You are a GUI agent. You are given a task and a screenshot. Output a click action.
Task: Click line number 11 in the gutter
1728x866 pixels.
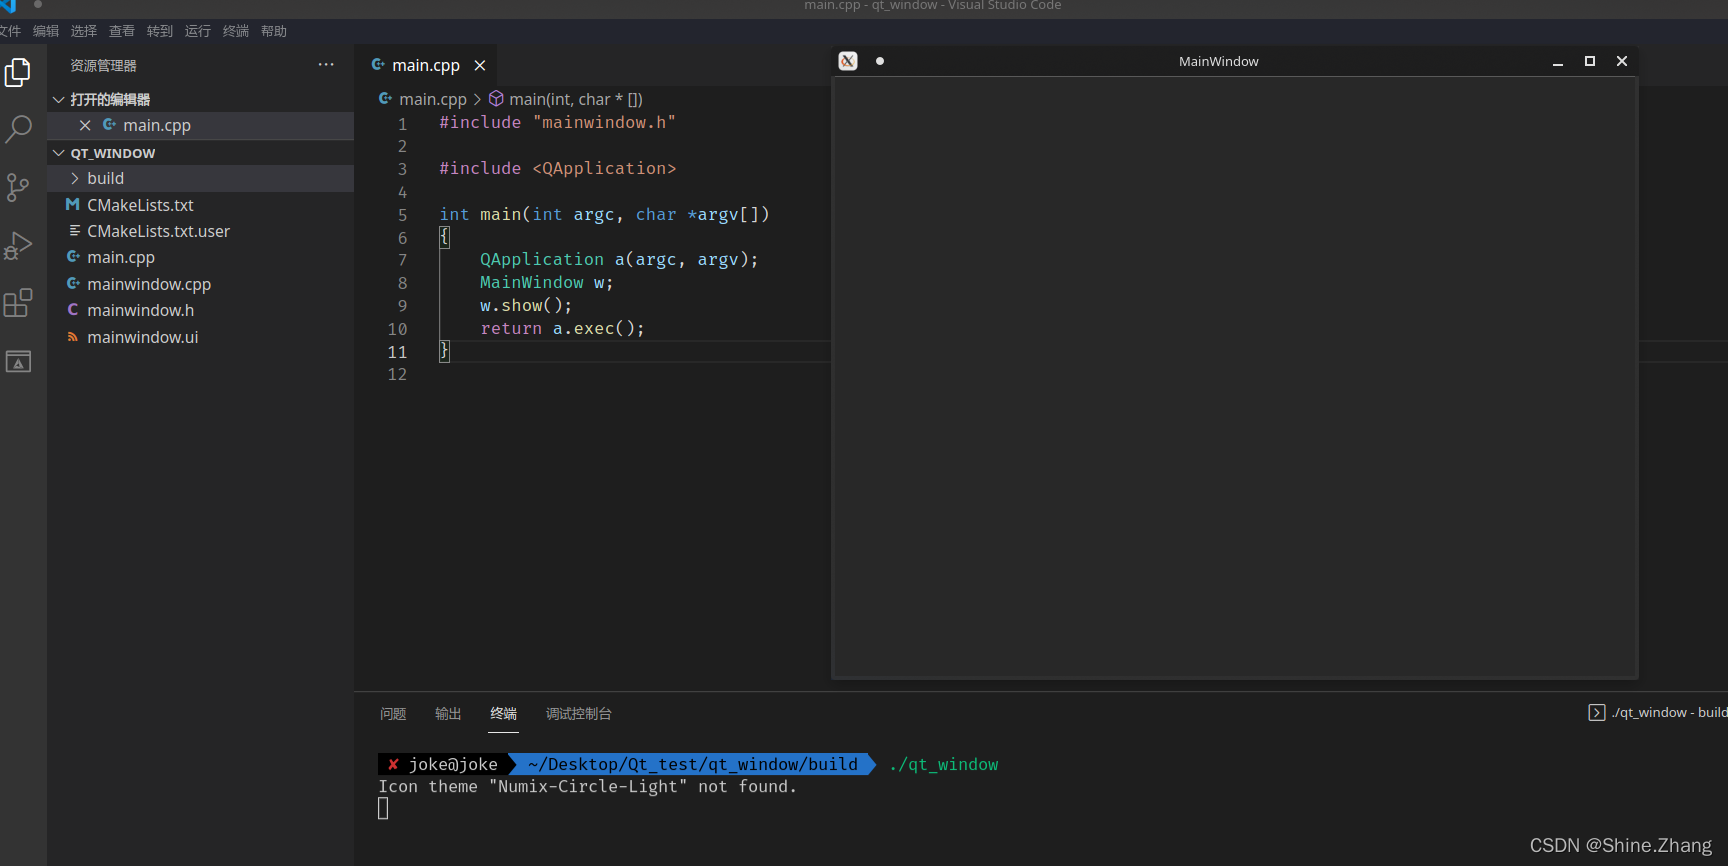tap(397, 352)
